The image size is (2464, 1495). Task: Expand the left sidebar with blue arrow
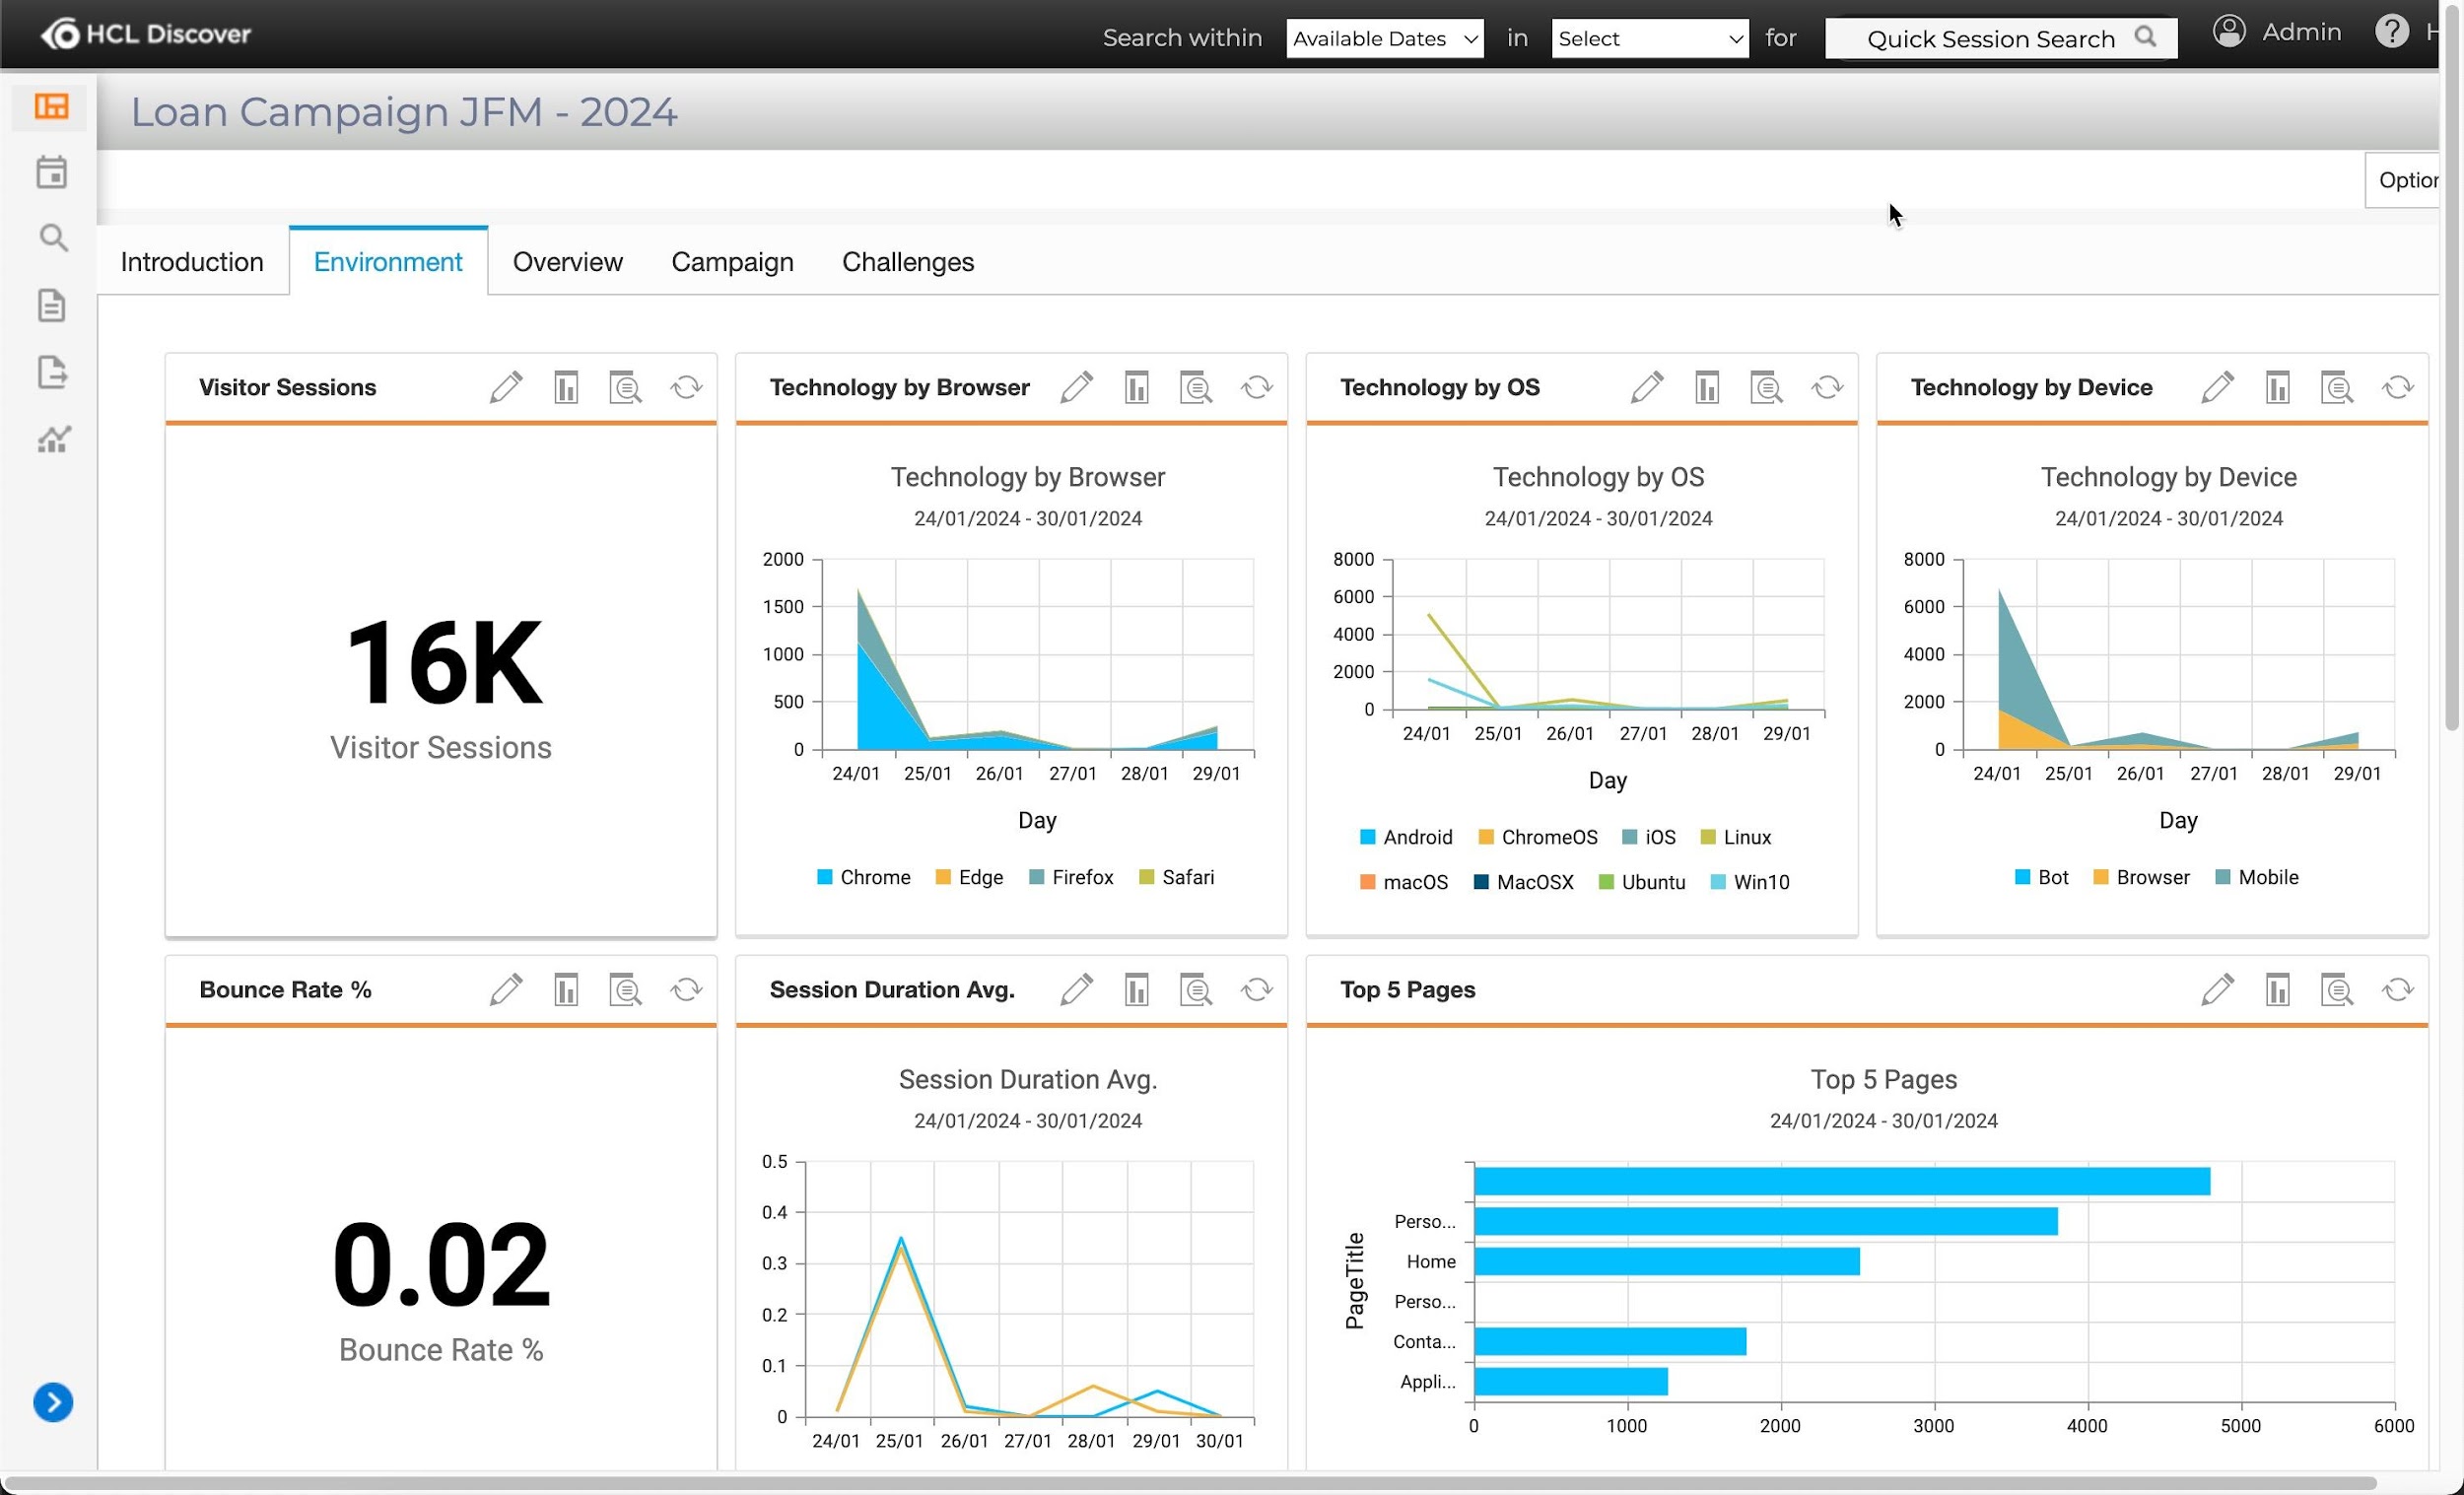pos(53,1402)
